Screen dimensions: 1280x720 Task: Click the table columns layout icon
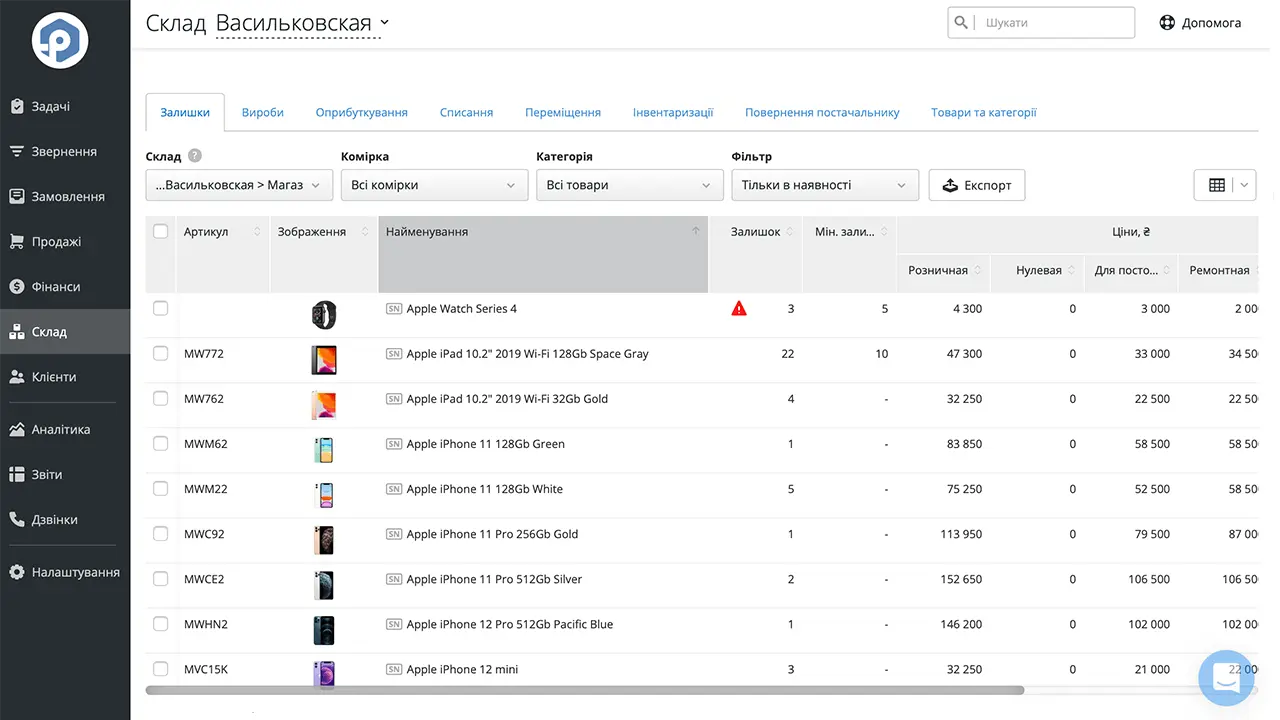coord(1216,185)
